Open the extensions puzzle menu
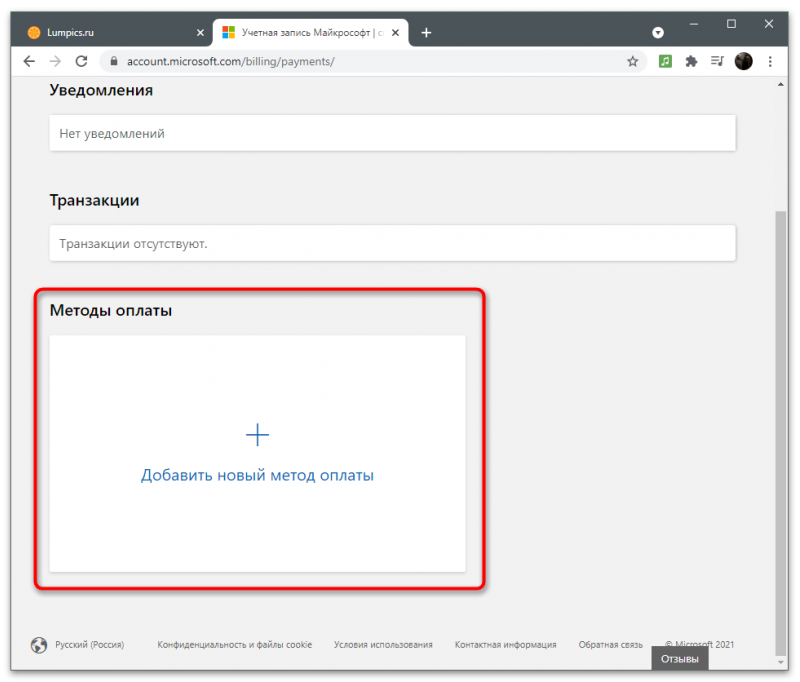The image size is (800, 682). 691,62
